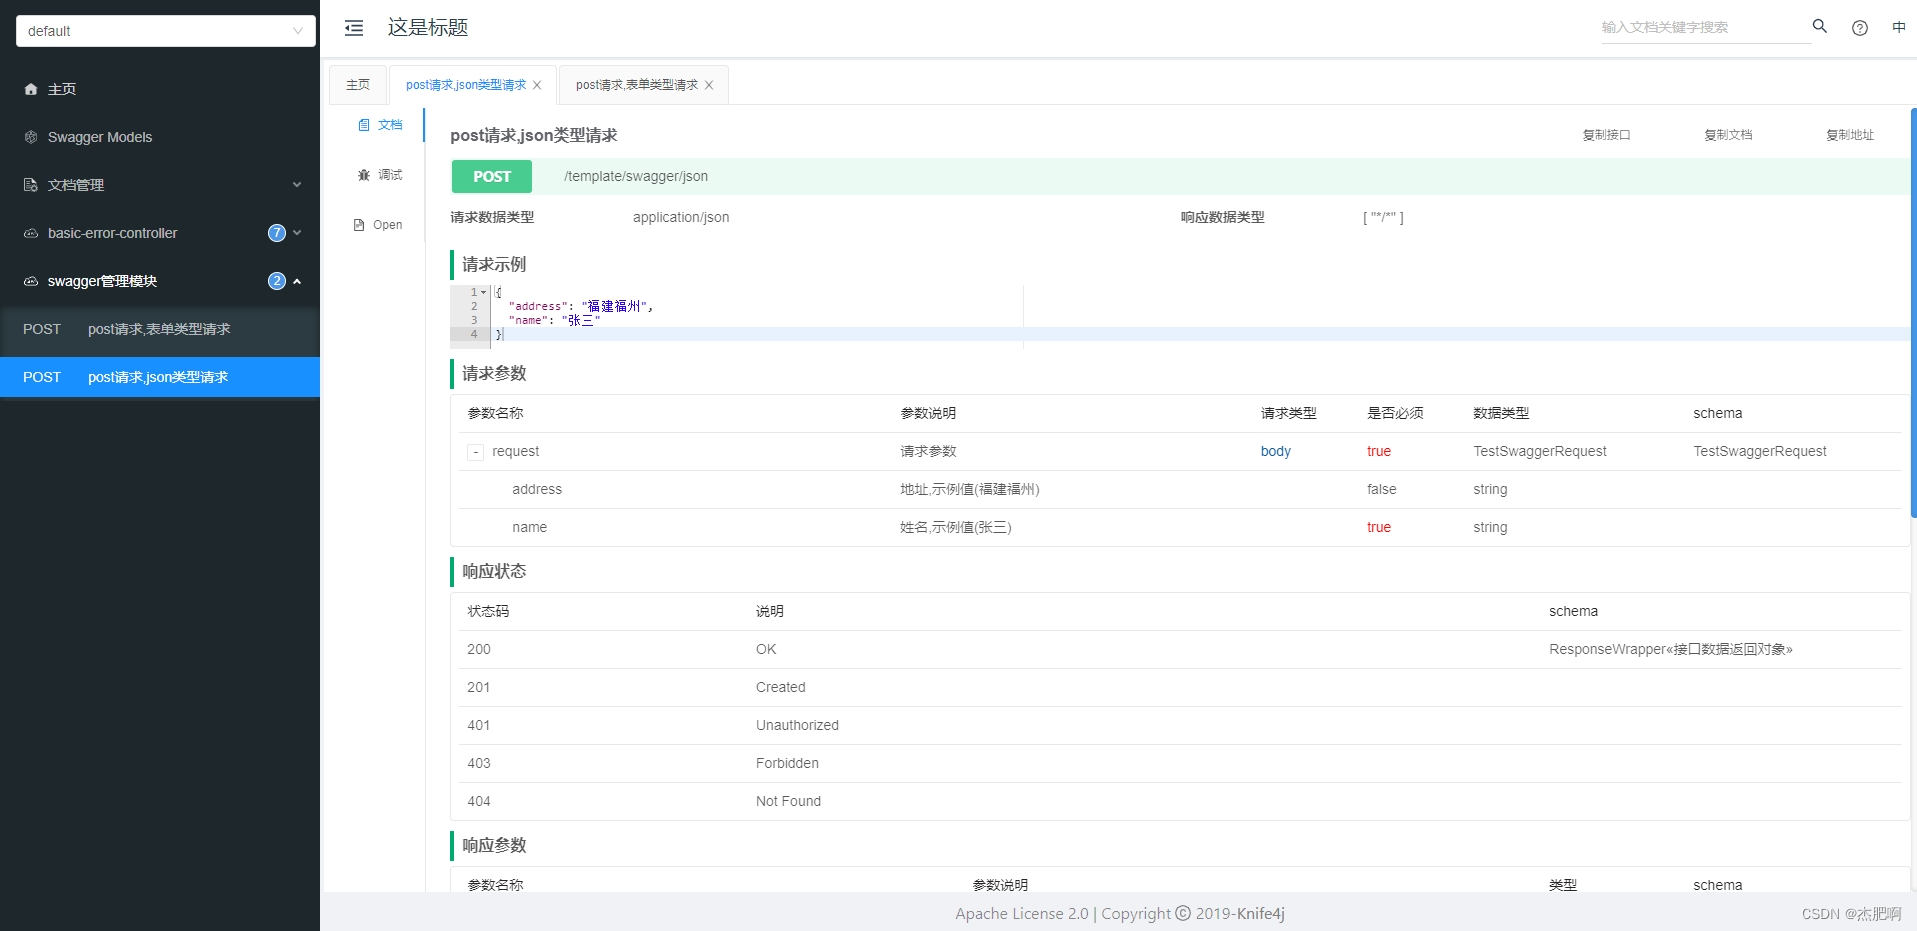The width and height of the screenshot is (1917, 931).
Task: Open the default group dropdown
Action: [165, 31]
